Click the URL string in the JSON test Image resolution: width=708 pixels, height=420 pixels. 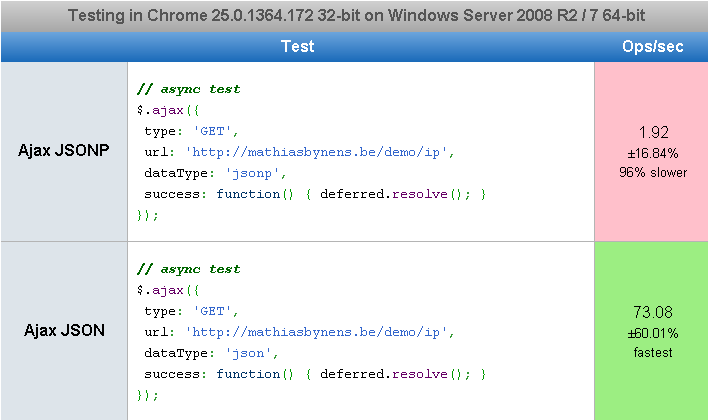coord(320,332)
